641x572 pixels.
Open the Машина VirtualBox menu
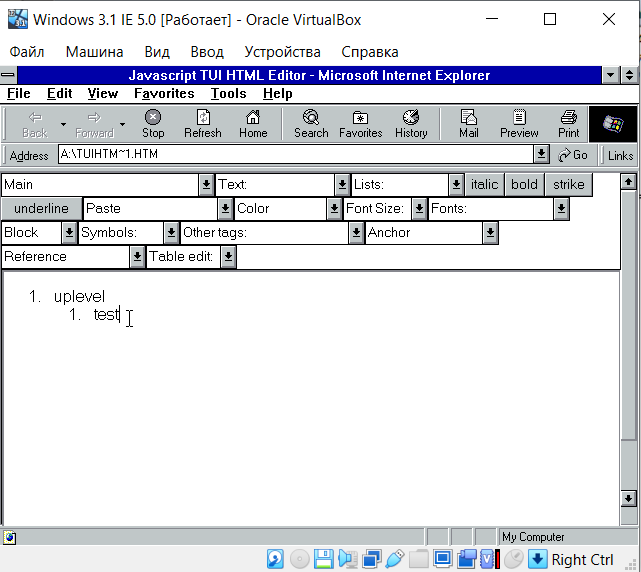point(94,52)
